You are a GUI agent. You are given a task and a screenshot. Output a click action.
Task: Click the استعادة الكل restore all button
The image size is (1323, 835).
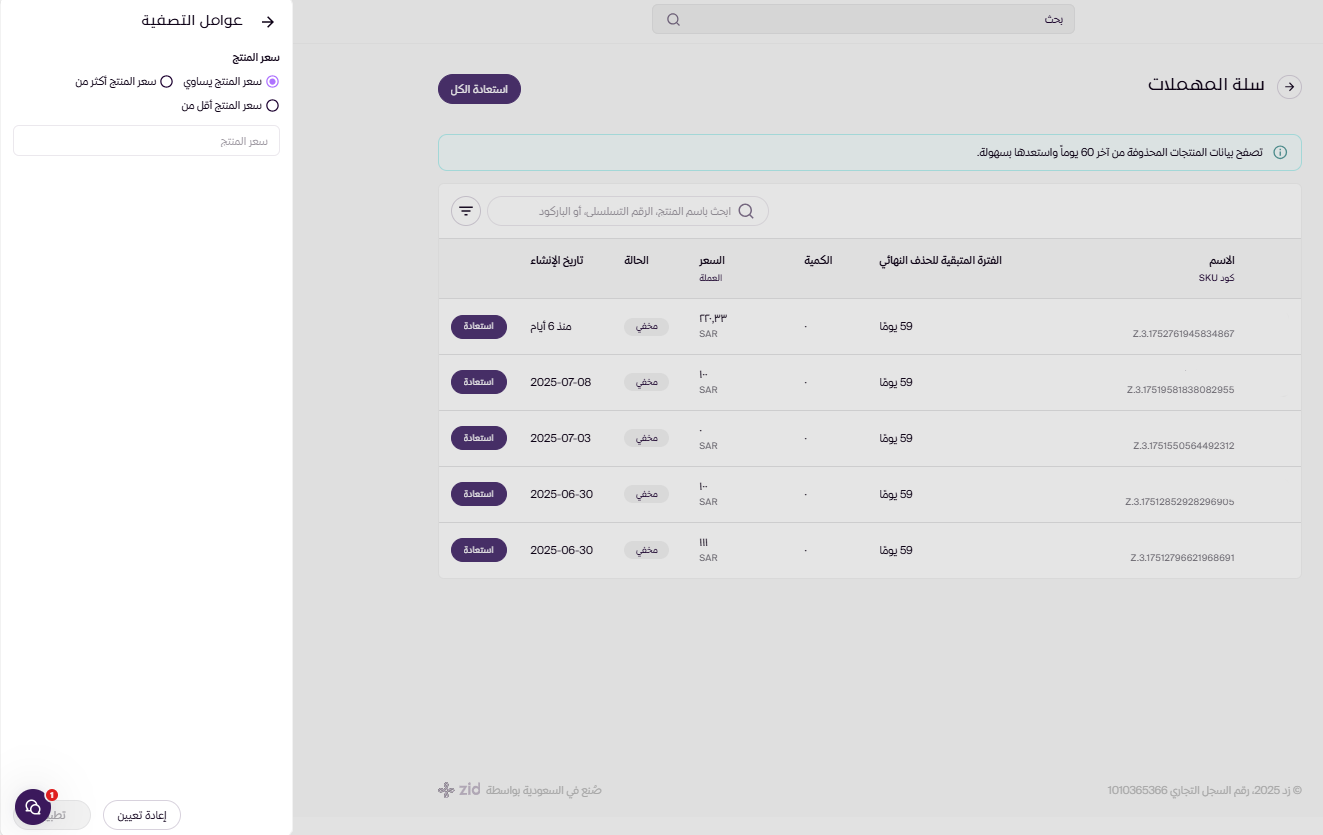pyautogui.click(x=479, y=89)
